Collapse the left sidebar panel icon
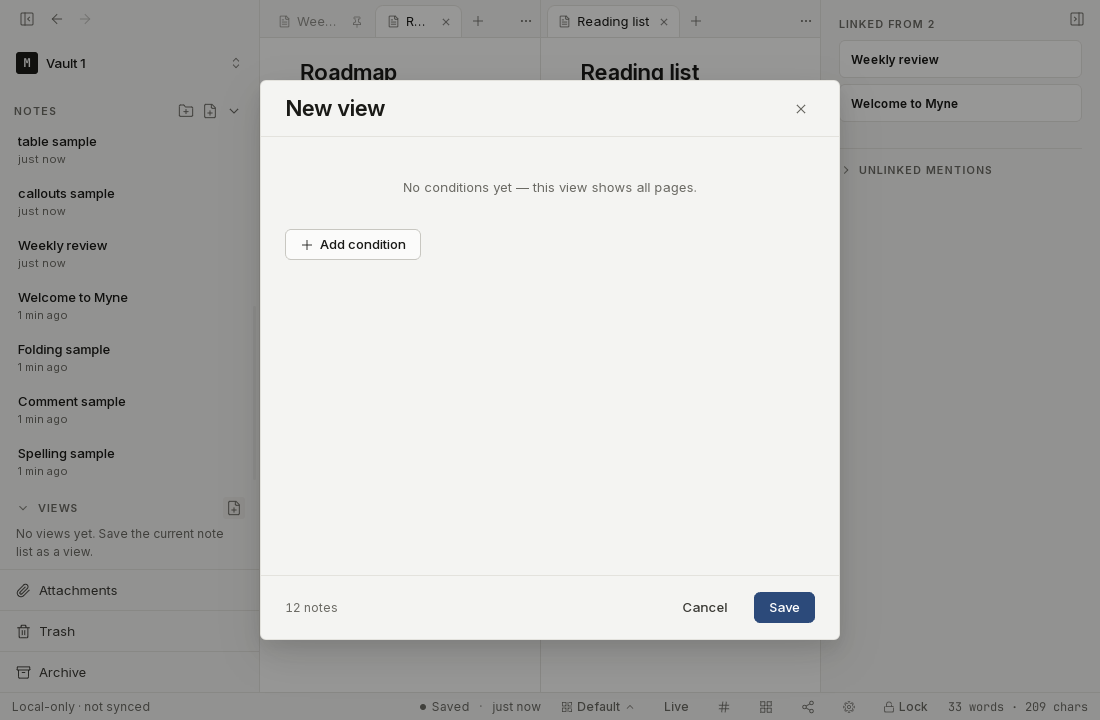The width and height of the screenshot is (1100, 720). pos(27,19)
